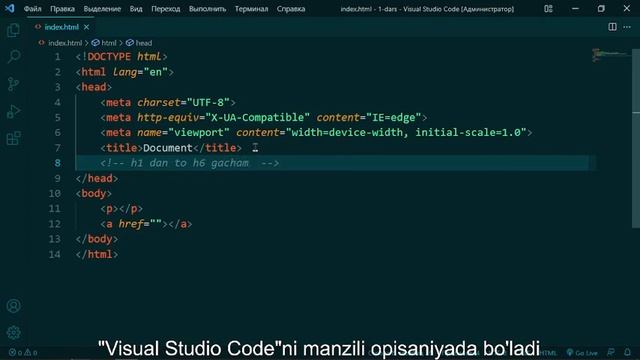Open the Manage gear icon

(x=13, y=333)
